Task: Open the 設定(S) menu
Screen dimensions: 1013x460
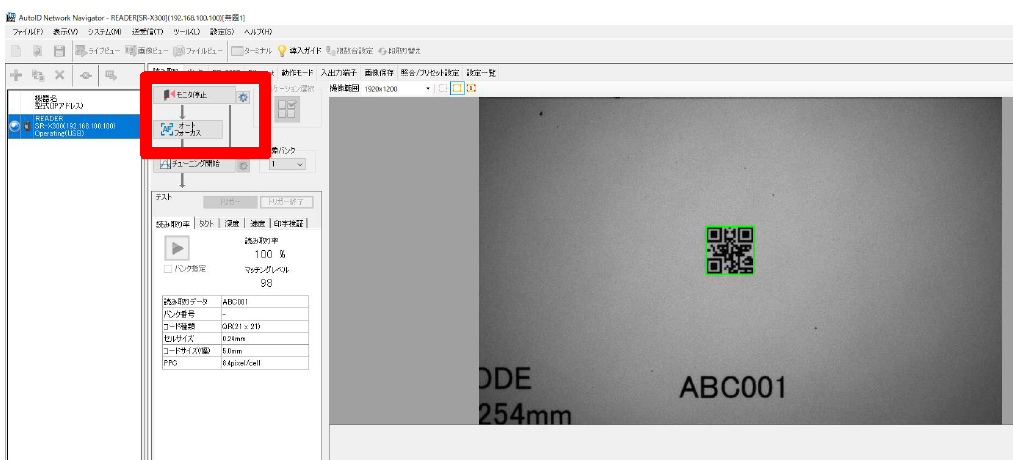Action: [222, 32]
